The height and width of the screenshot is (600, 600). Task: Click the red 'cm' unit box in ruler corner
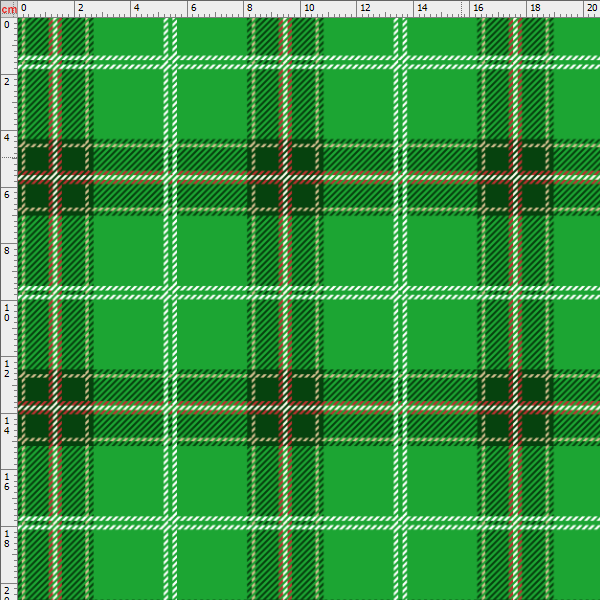(9, 9)
